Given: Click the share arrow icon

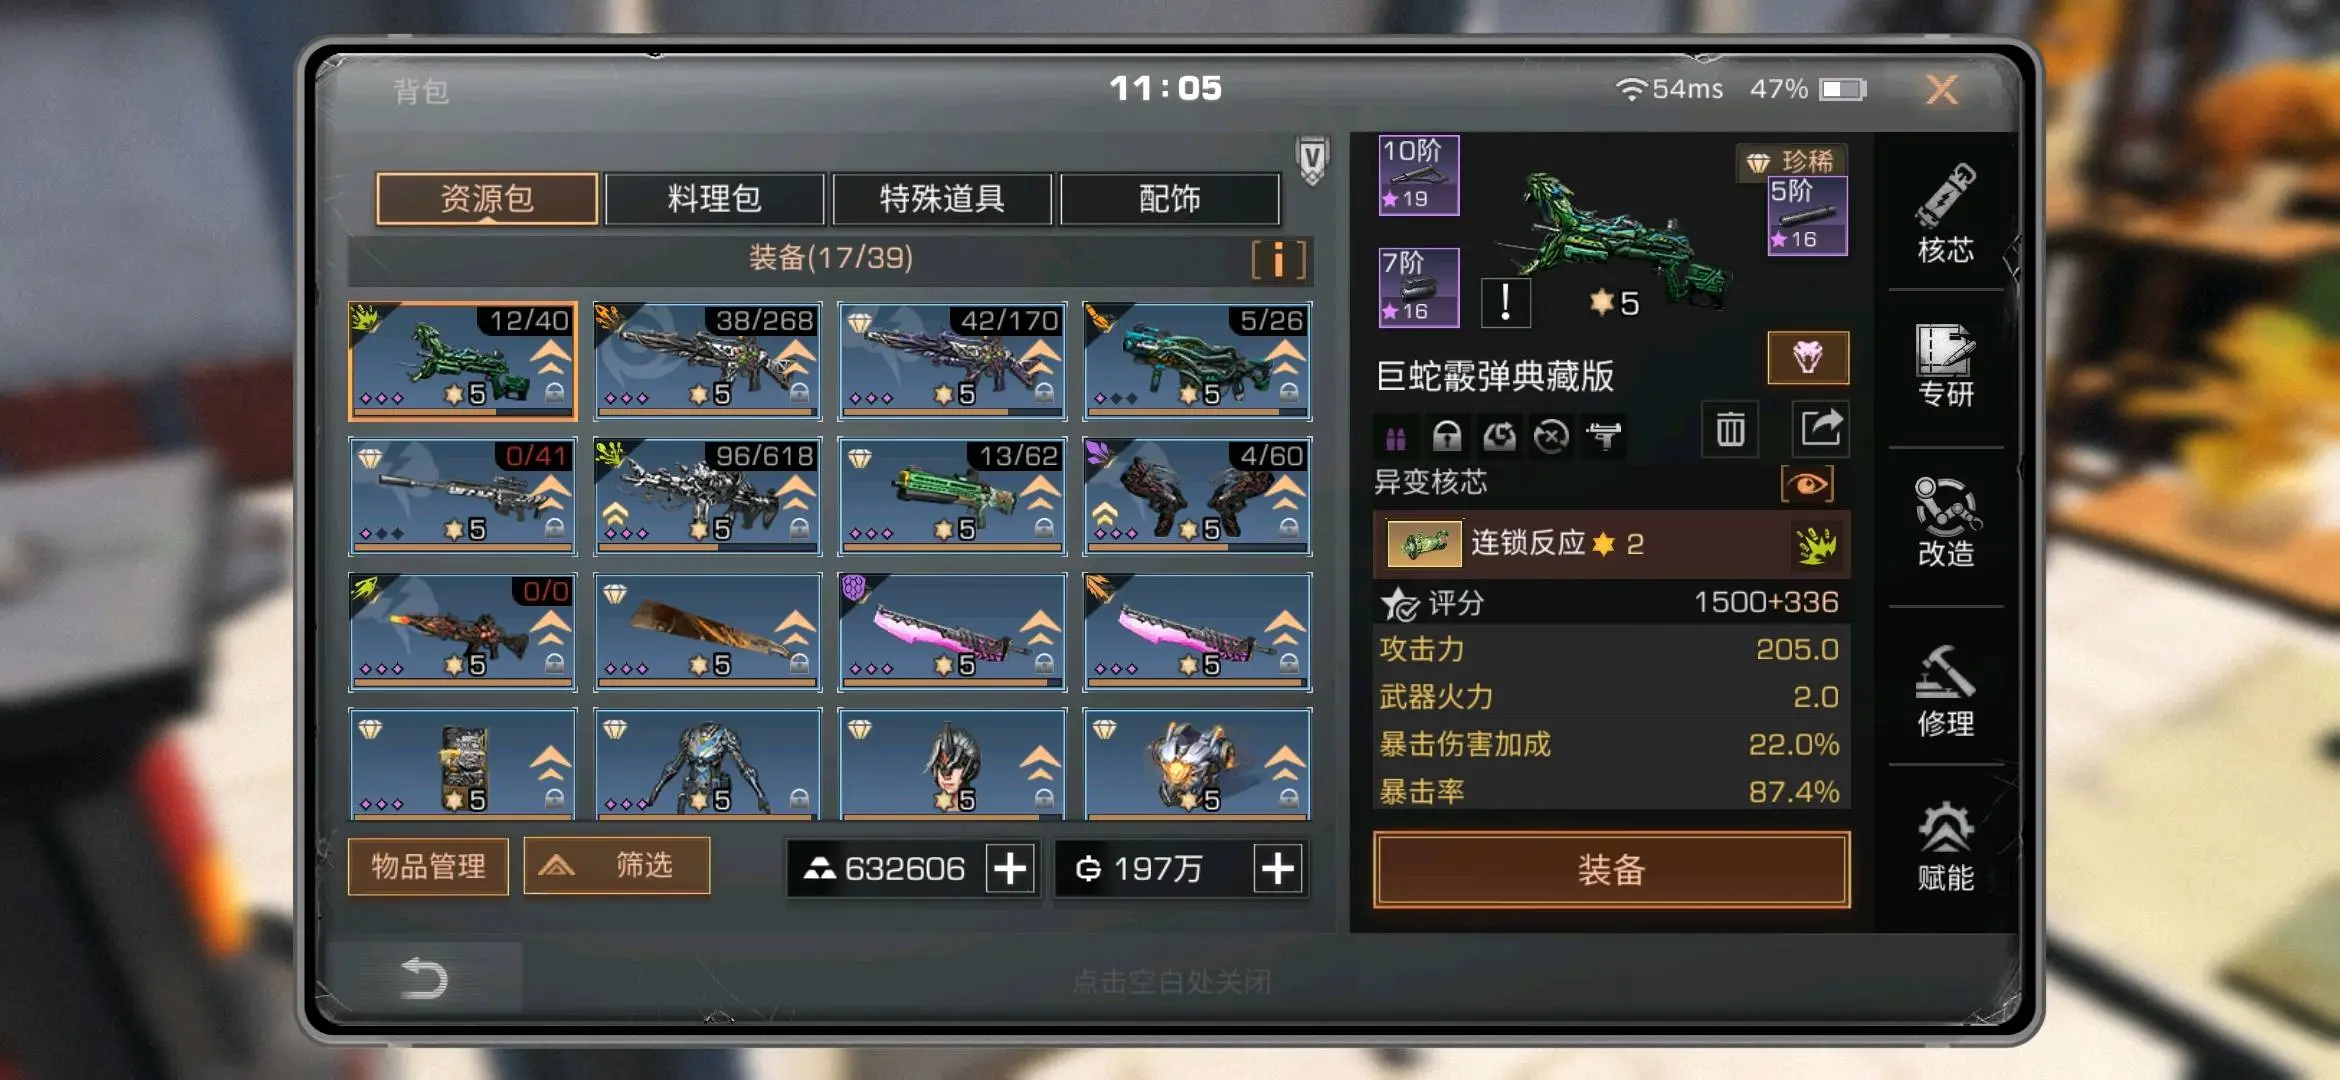Looking at the screenshot, I should 1821,428.
